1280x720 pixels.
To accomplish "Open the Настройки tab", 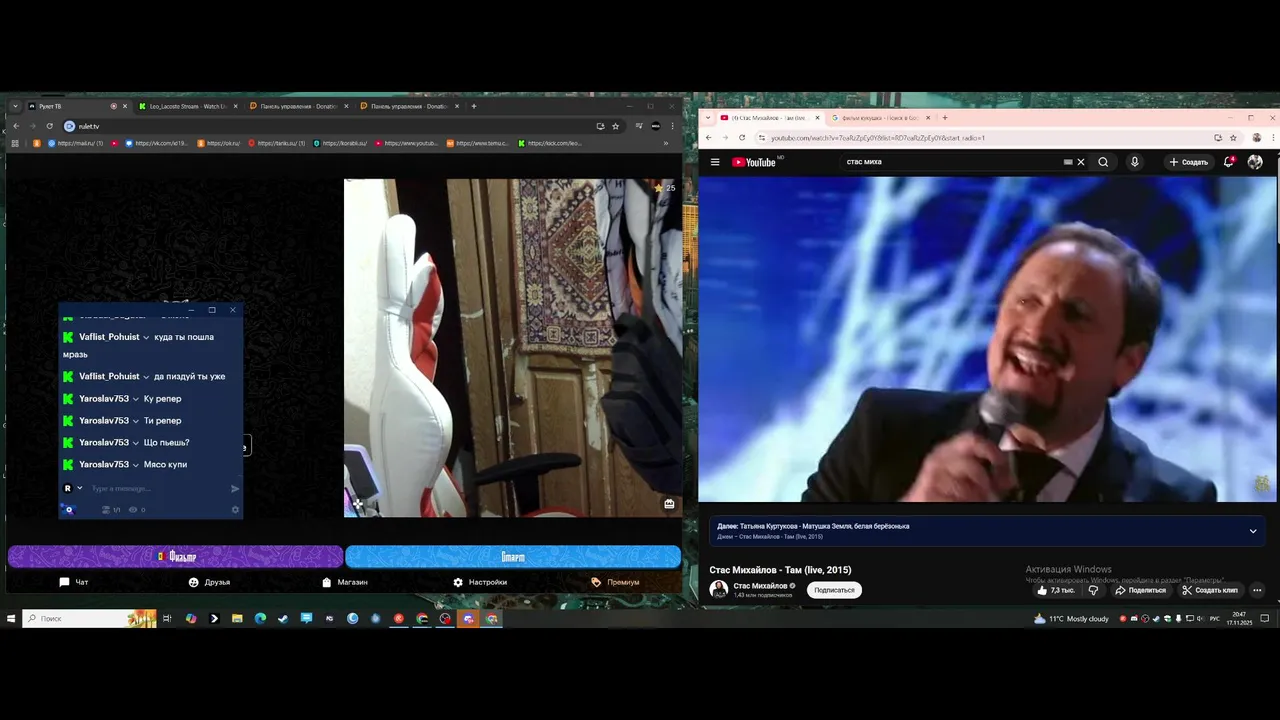I will pyautogui.click(x=480, y=582).
